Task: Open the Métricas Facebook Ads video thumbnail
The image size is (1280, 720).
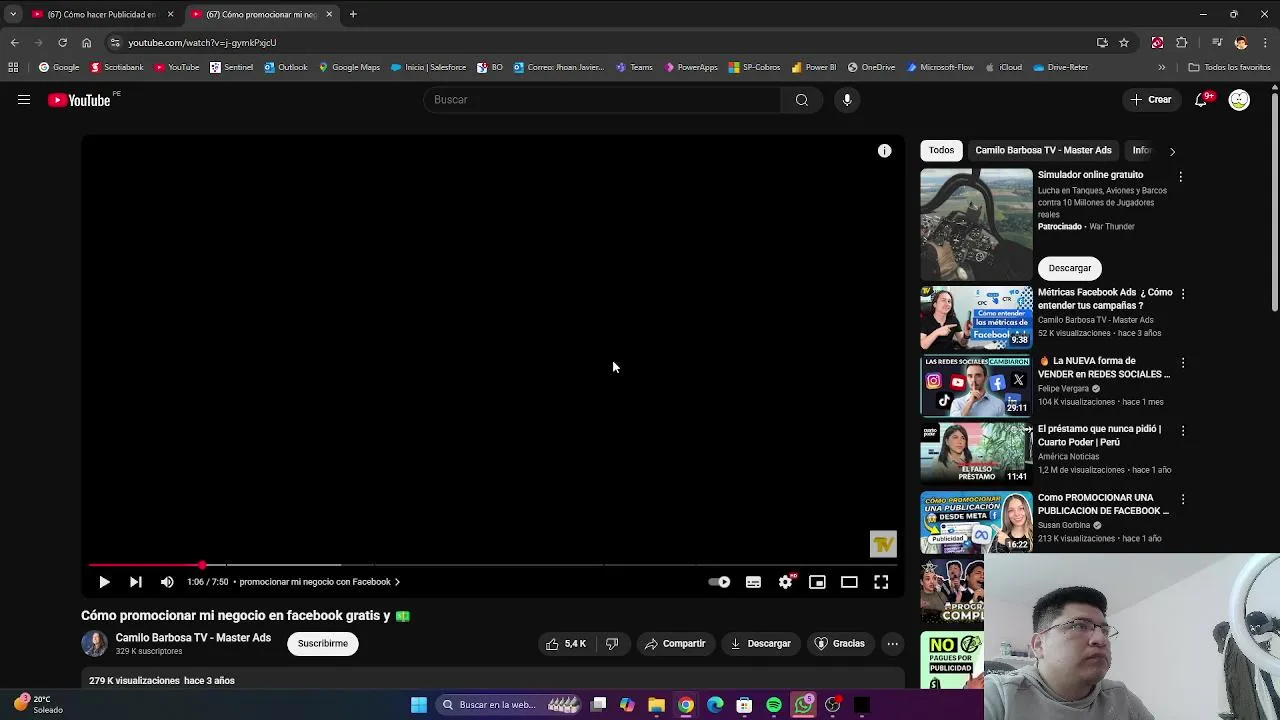Action: pyautogui.click(x=976, y=317)
